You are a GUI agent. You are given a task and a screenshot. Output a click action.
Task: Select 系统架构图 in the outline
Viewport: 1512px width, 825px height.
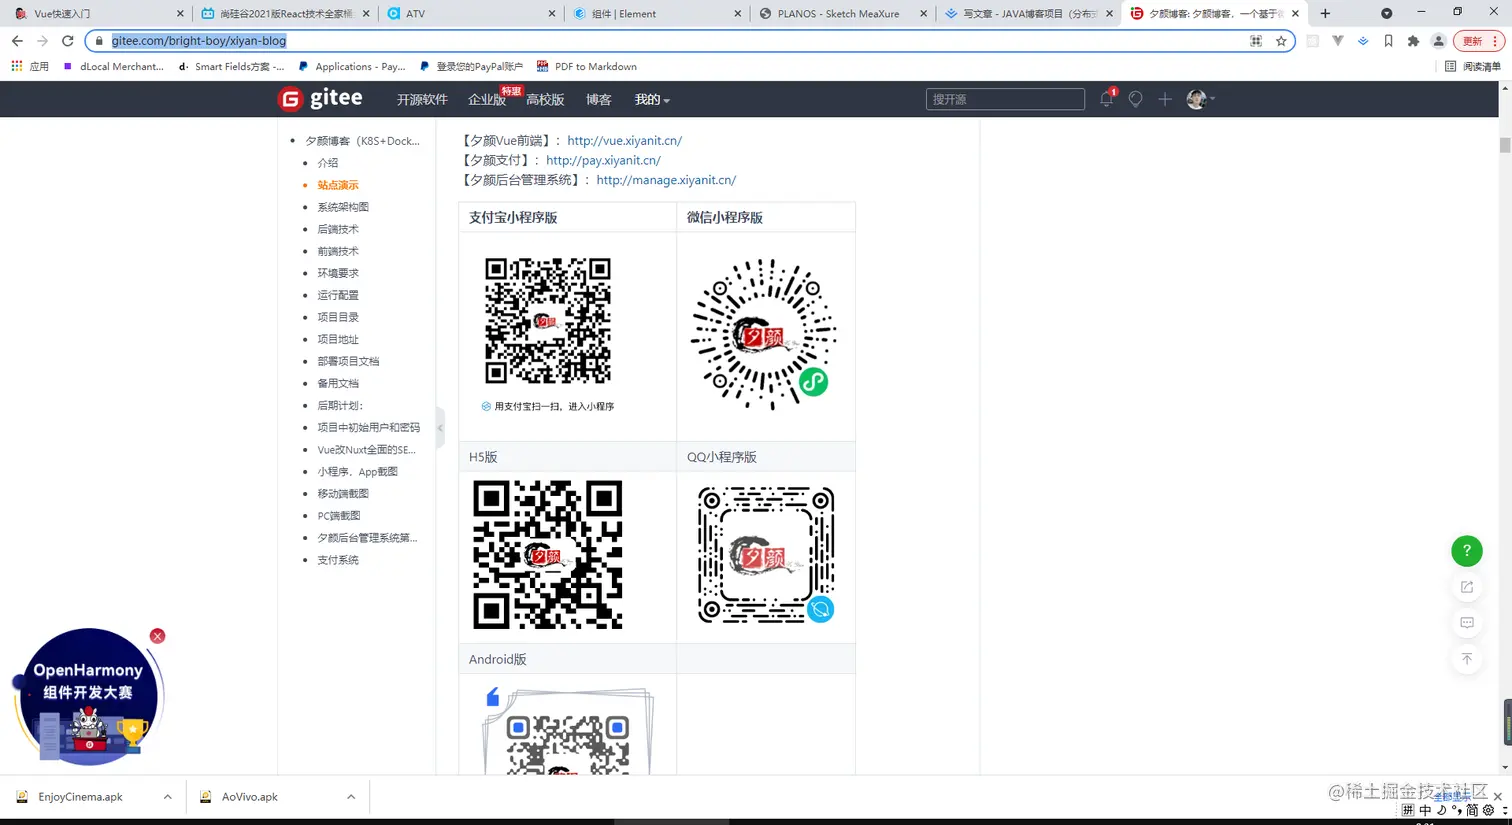pyautogui.click(x=343, y=207)
